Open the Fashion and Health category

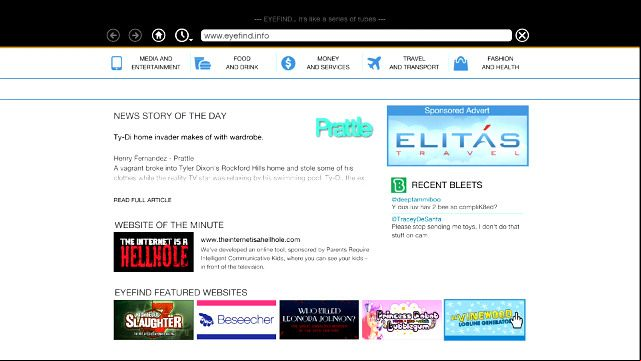point(500,63)
